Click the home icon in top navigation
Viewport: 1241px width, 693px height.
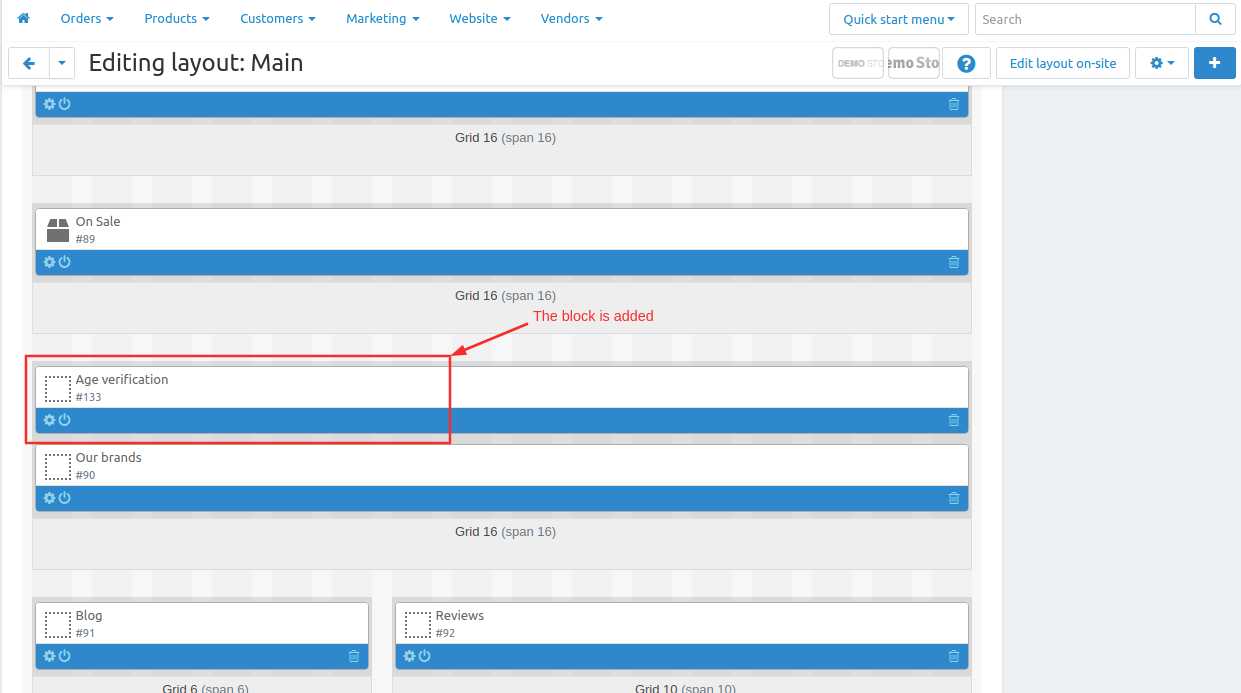pos(24,19)
